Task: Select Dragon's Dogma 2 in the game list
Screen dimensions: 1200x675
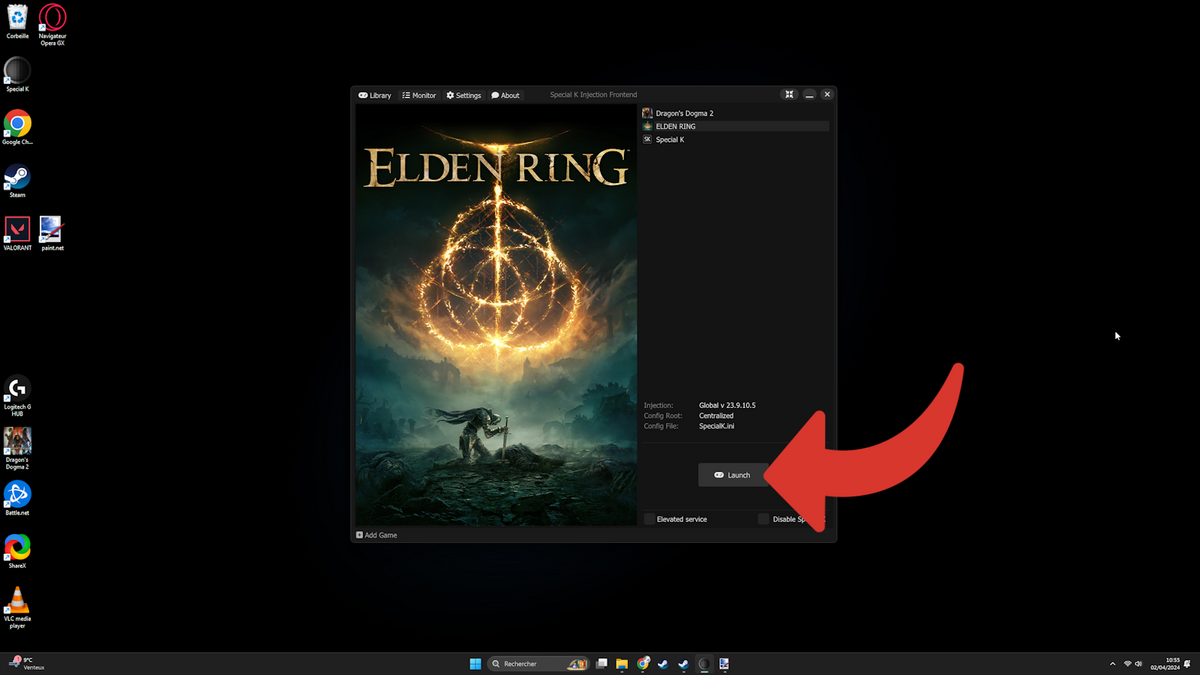Action: 735,113
